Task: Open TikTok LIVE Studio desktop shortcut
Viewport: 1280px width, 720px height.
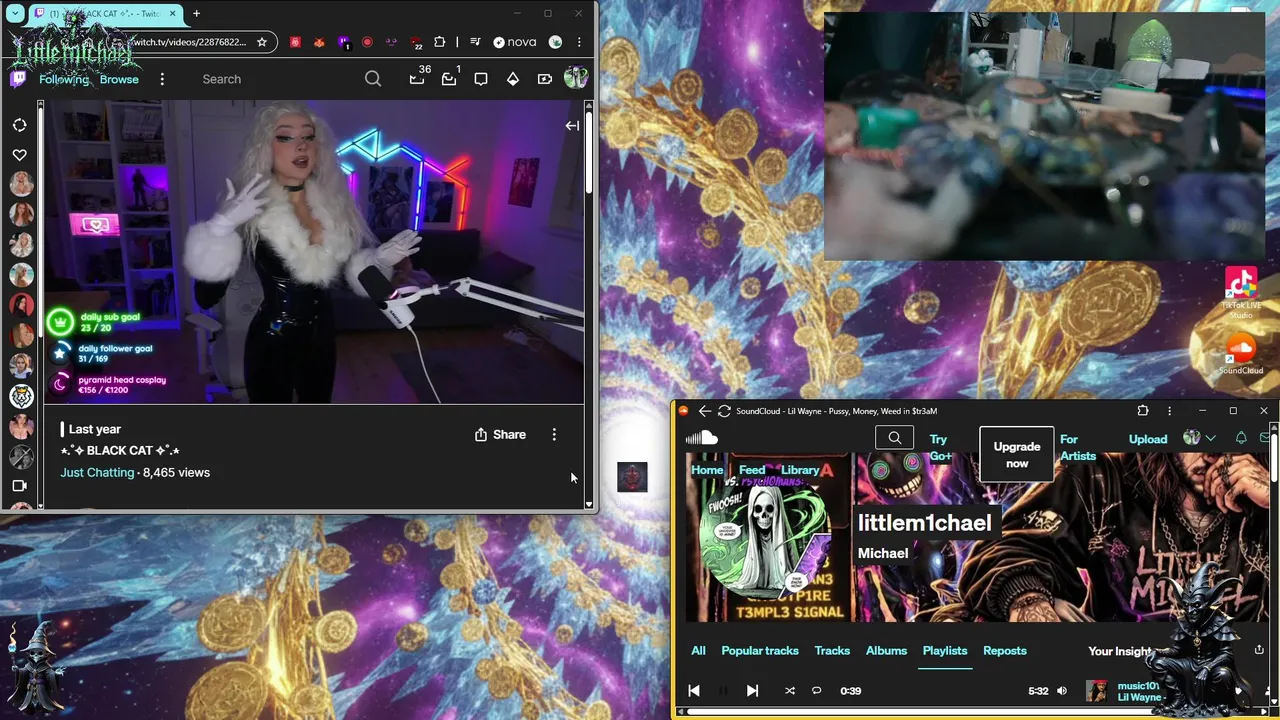Action: click(x=1241, y=293)
